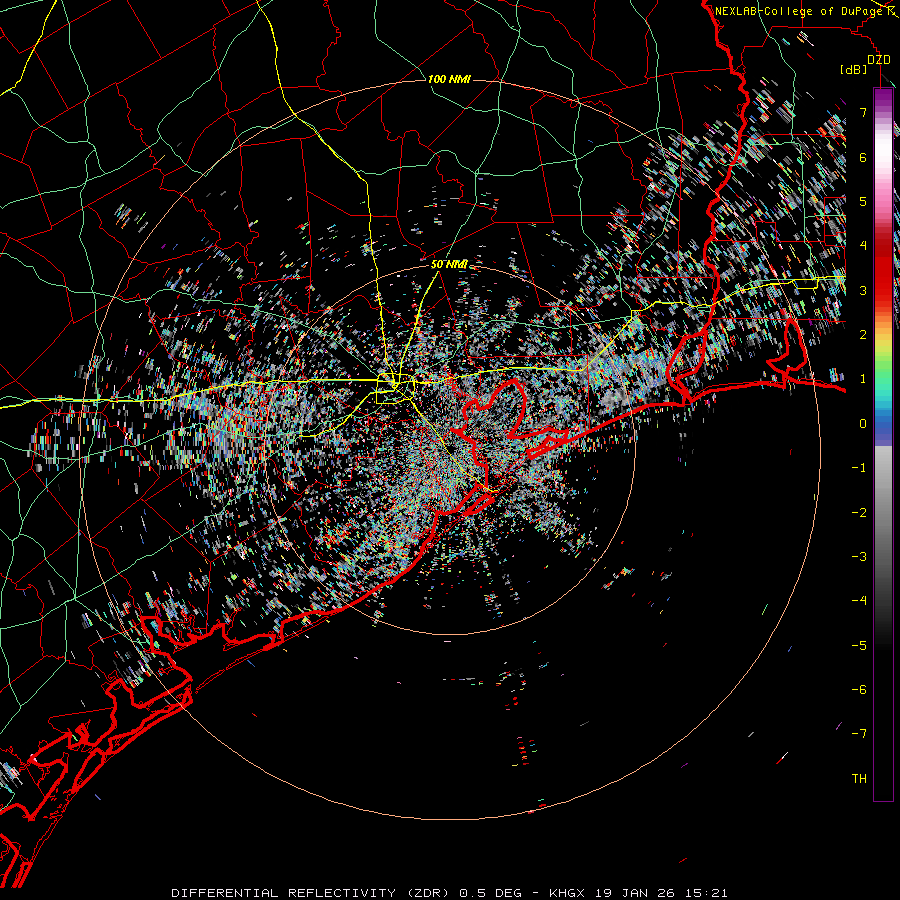
Task: Click the 'KHGX' radar site identifier
Action: (567, 893)
